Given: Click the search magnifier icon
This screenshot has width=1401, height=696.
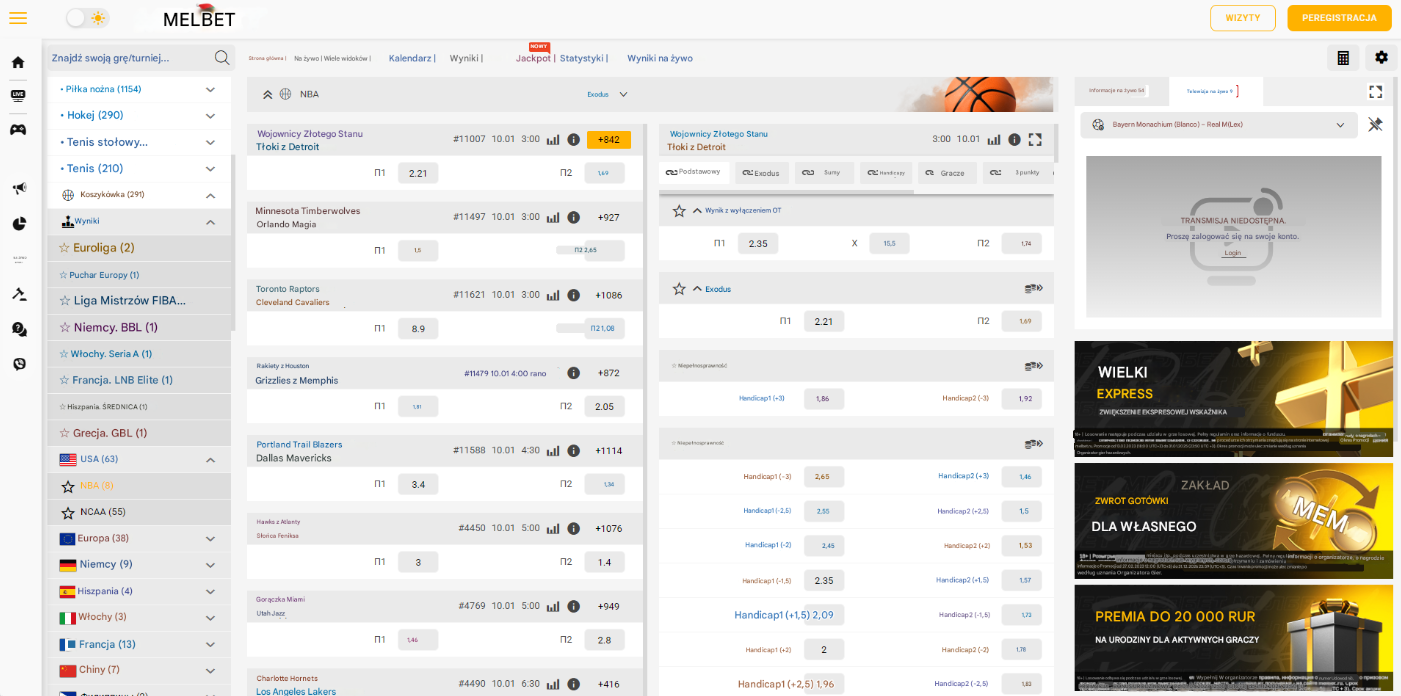Looking at the screenshot, I should coord(222,58).
